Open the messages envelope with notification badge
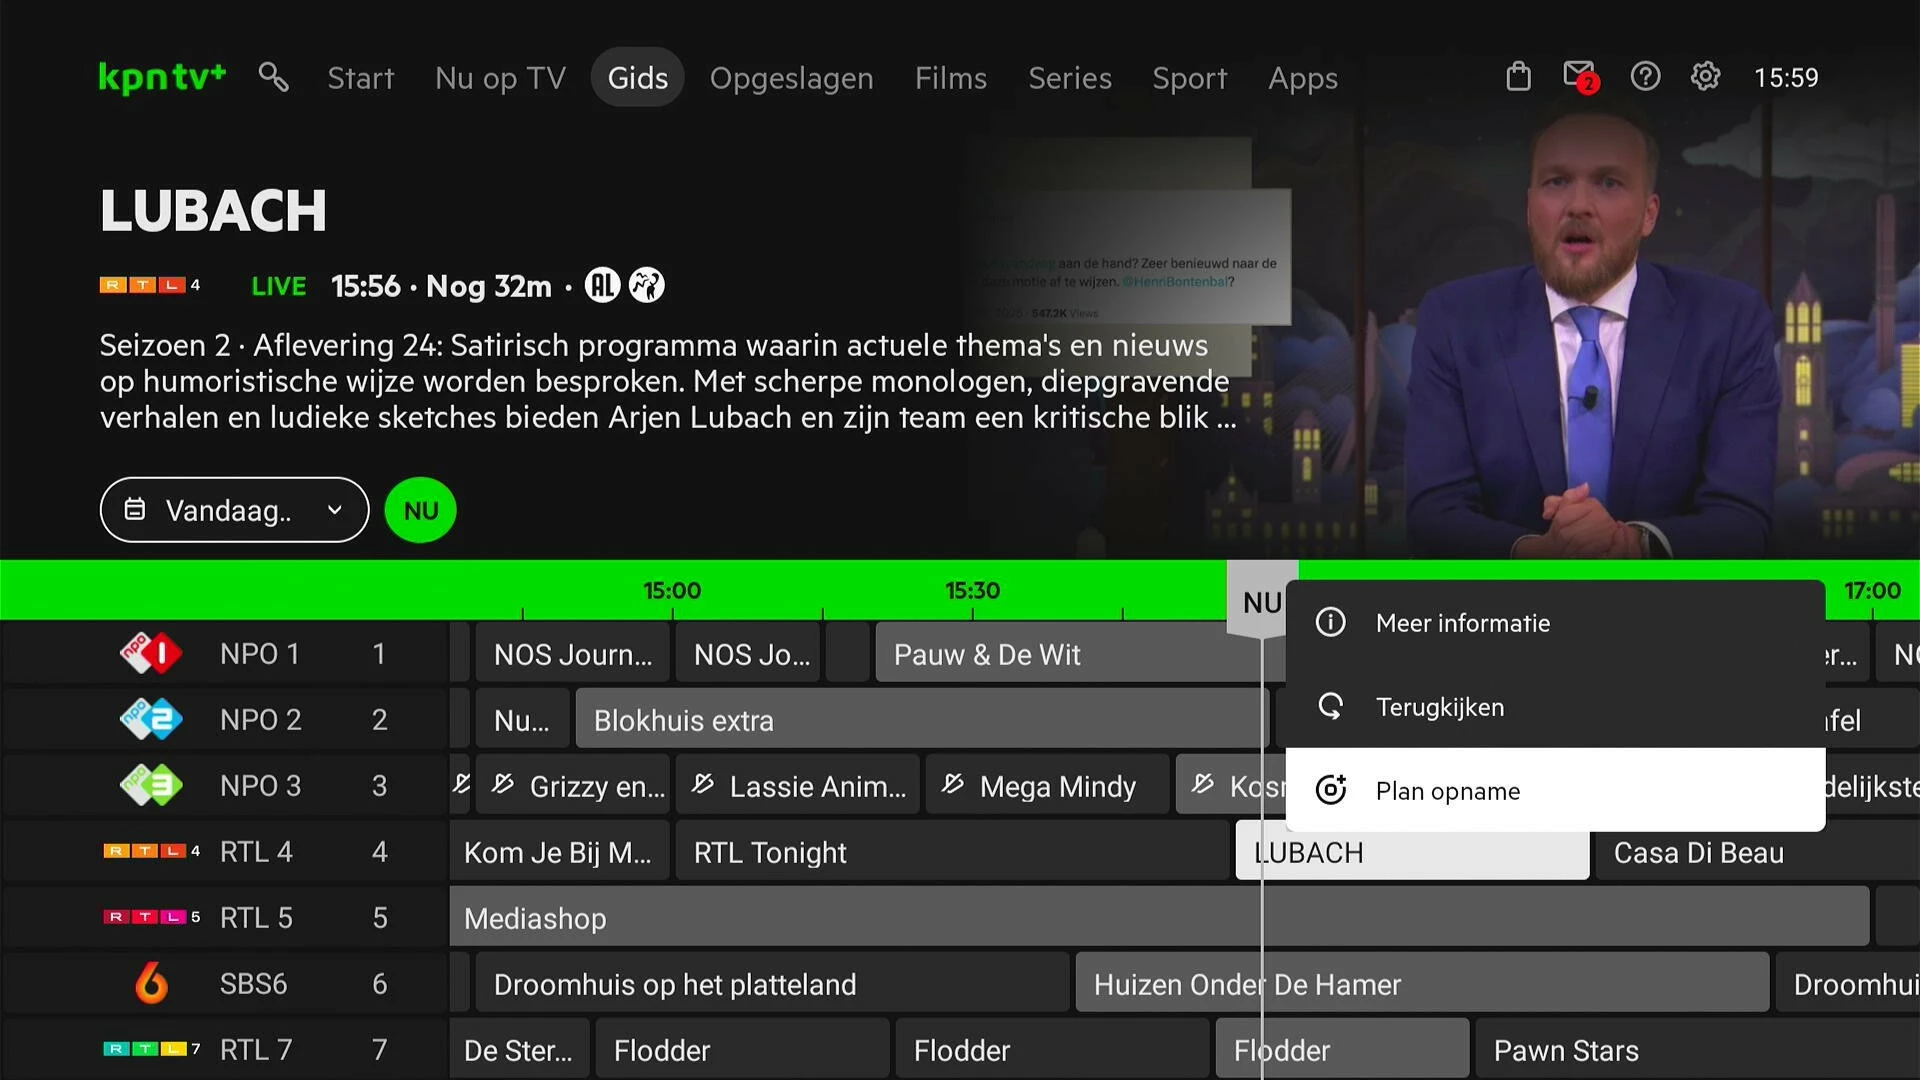Viewport: 1920px width, 1080px height. 1580,77
